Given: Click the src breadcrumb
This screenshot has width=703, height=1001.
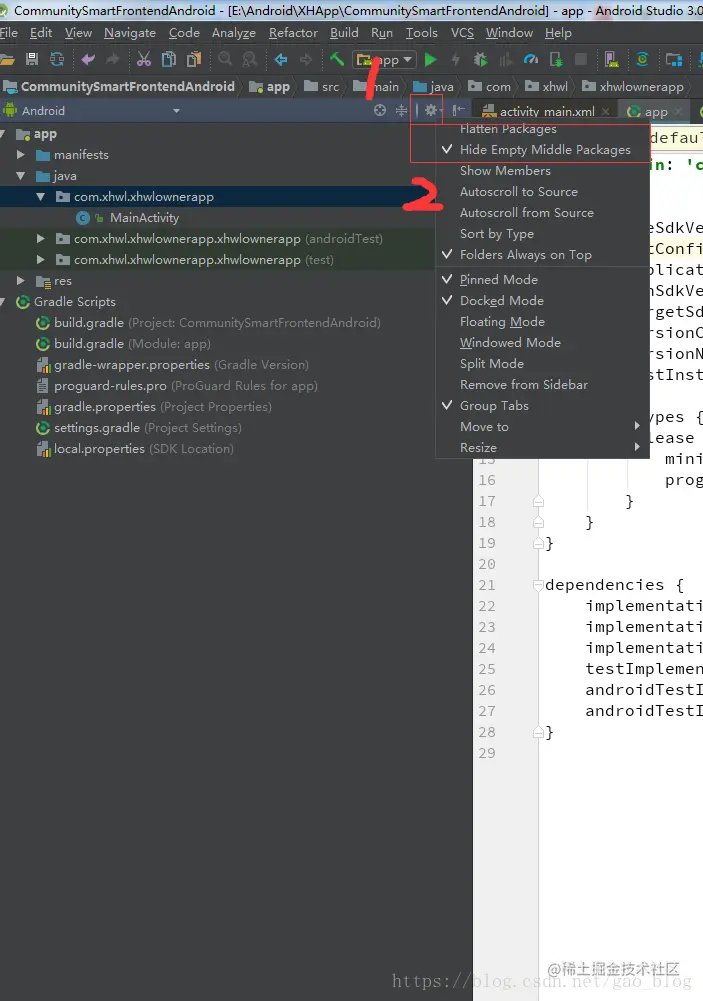Looking at the screenshot, I should coord(322,86).
